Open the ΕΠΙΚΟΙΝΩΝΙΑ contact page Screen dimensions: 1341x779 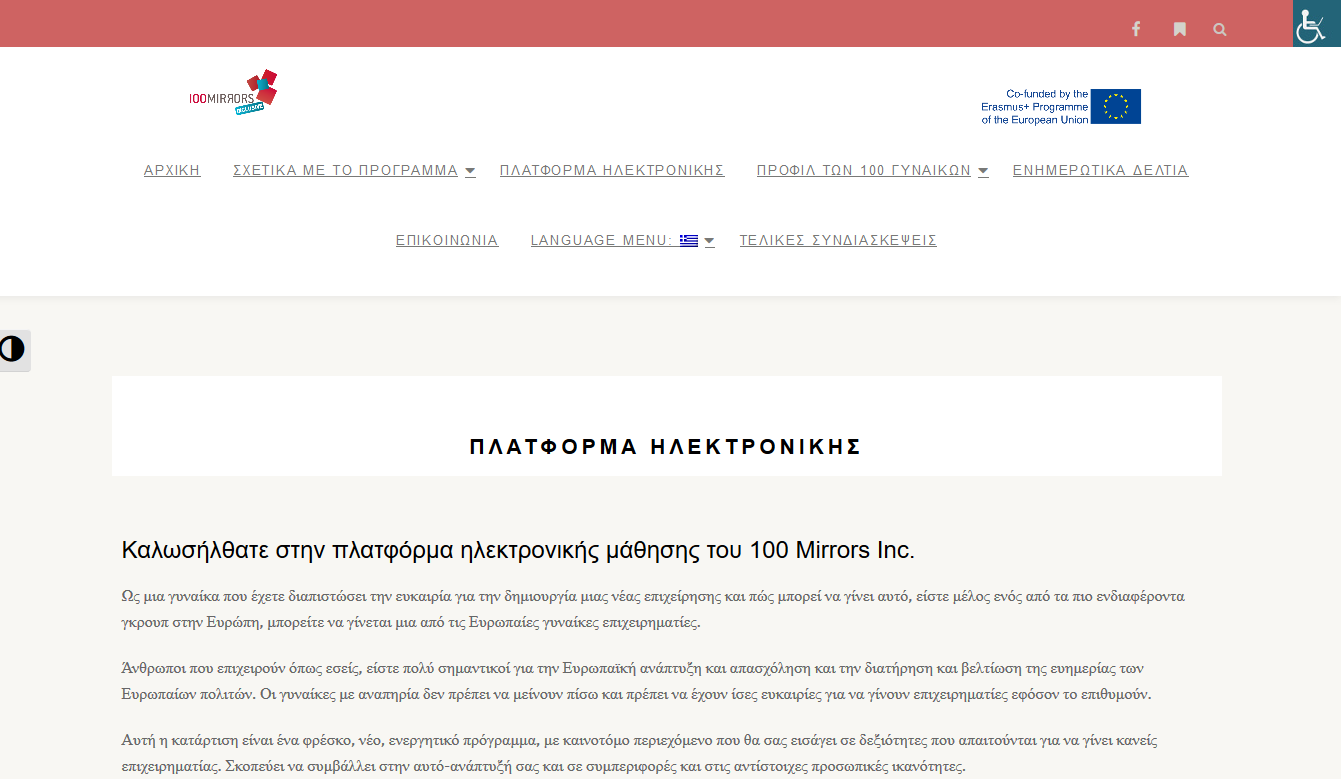(x=447, y=240)
